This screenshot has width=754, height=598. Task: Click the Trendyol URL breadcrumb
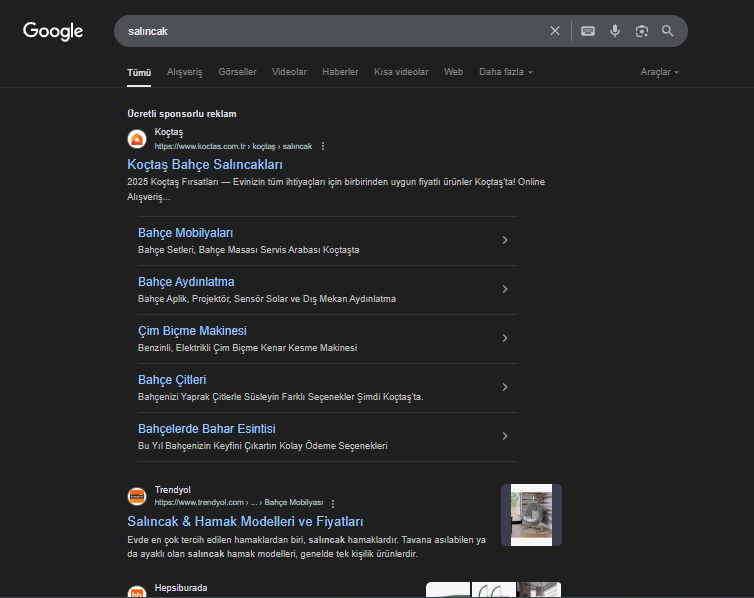[239, 502]
